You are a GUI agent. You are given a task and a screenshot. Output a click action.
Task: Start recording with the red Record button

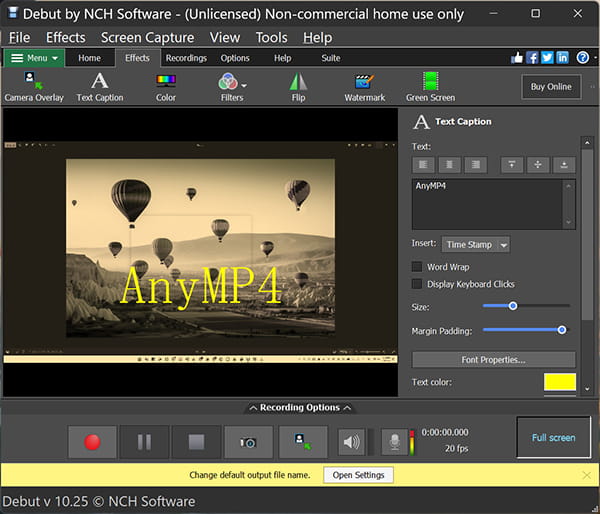click(x=92, y=442)
